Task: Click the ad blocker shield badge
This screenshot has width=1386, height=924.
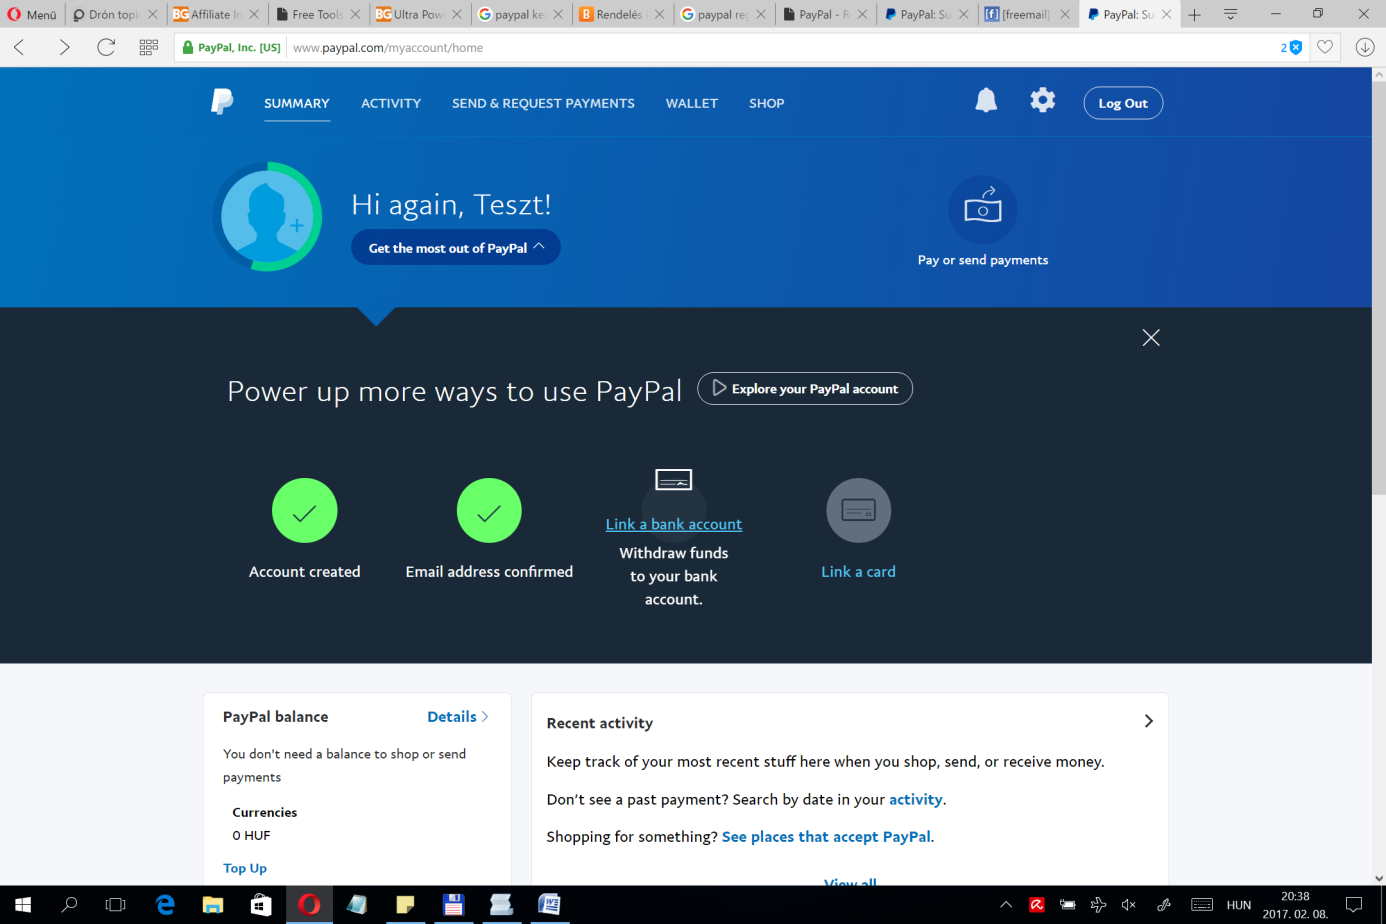Action: tap(1292, 47)
